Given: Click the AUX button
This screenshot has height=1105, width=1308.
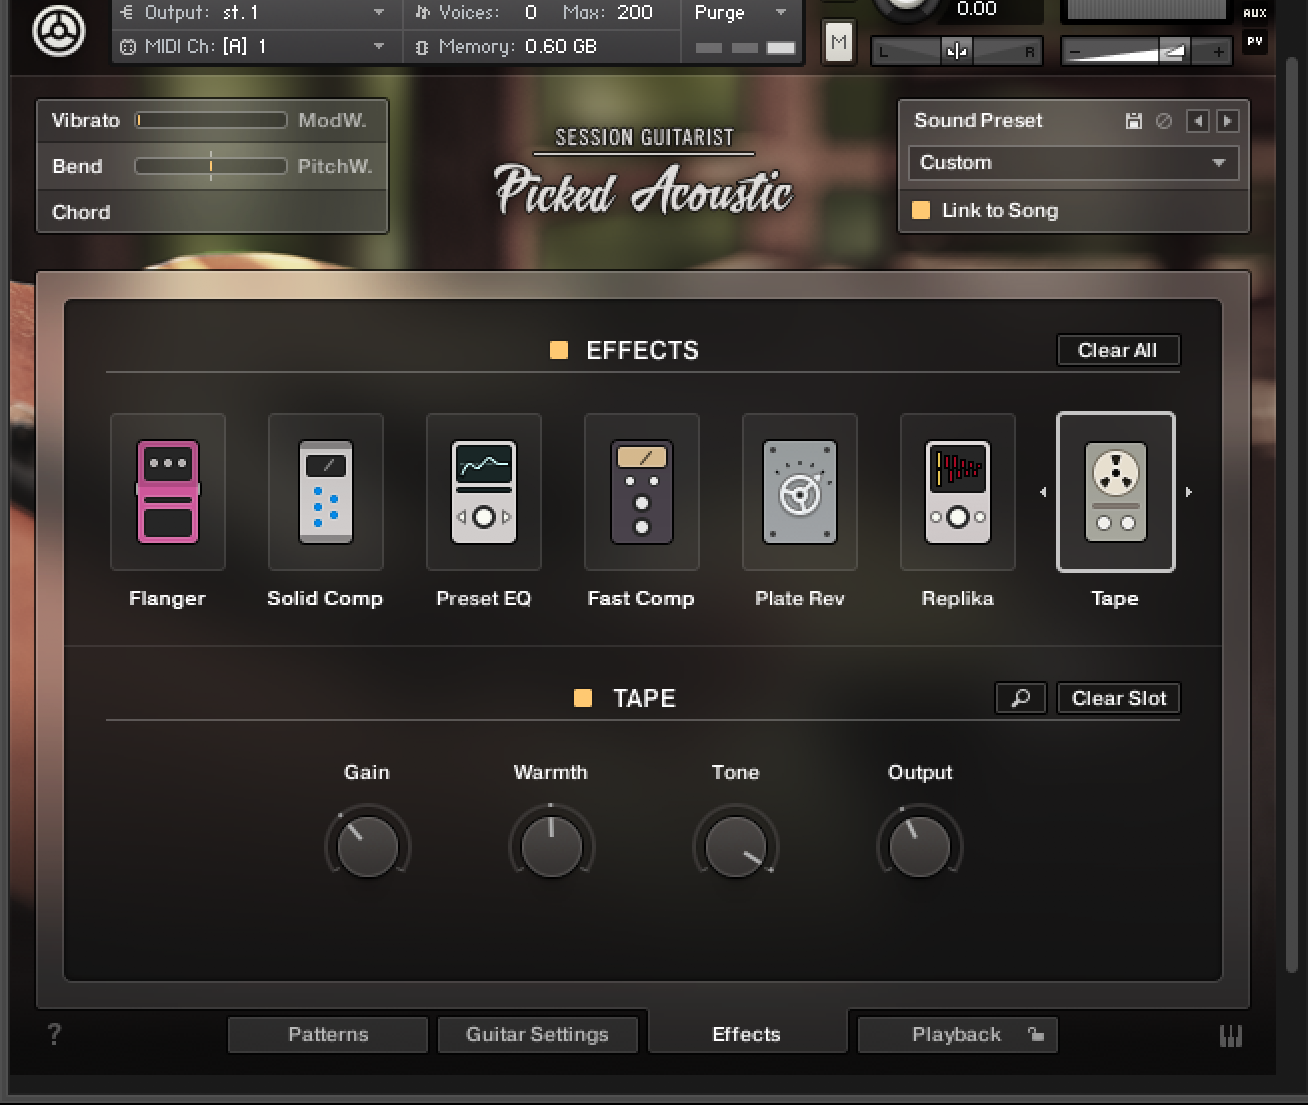Looking at the screenshot, I should pos(1255,13).
